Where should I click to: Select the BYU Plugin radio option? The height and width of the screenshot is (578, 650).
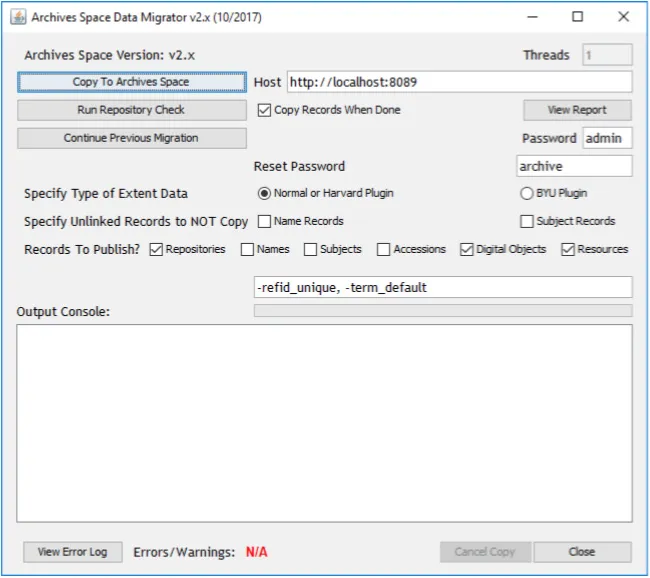527,194
